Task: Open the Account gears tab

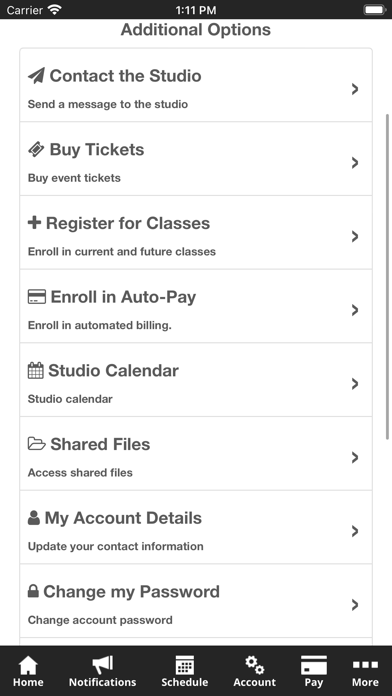Action: coord(255,671)
